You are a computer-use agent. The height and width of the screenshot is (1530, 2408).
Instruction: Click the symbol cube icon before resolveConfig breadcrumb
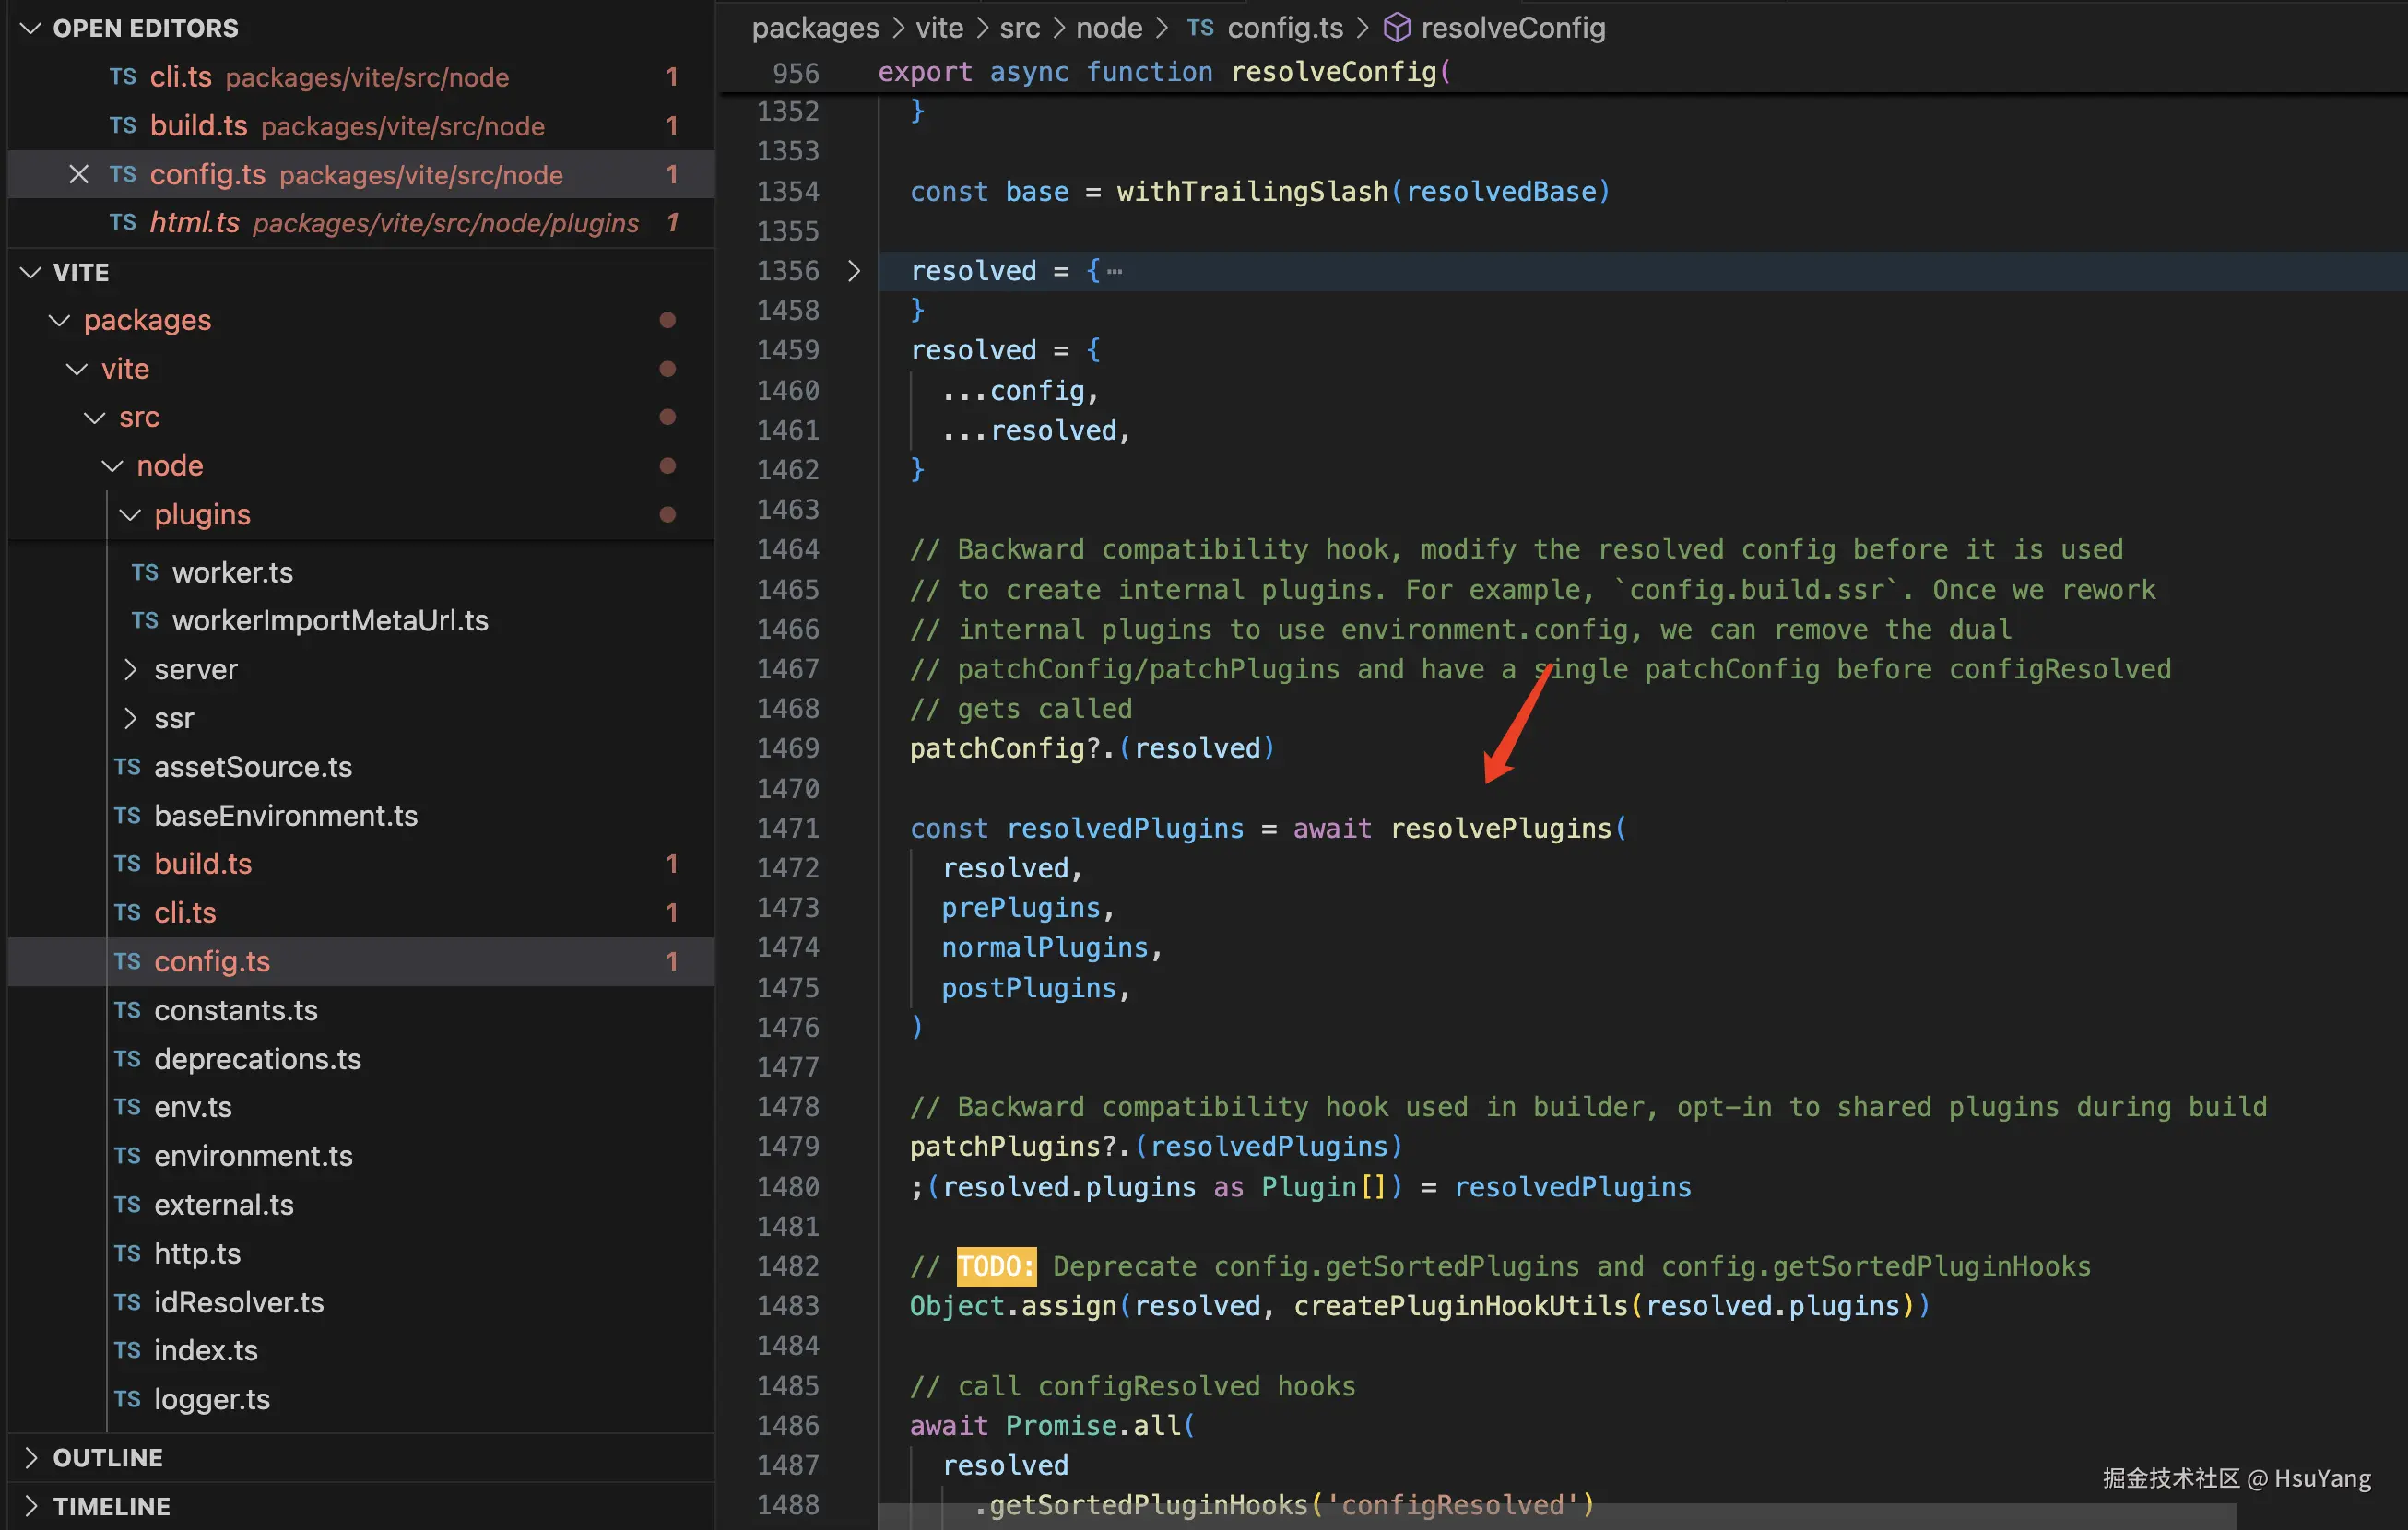click(1396, 28)
